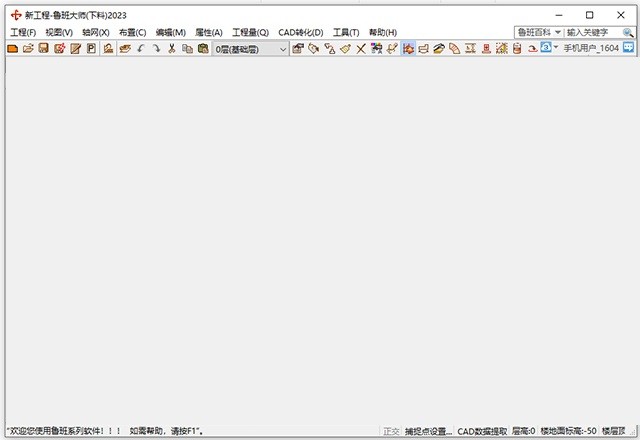Click the save project floppy disk icon

(44, 48)
